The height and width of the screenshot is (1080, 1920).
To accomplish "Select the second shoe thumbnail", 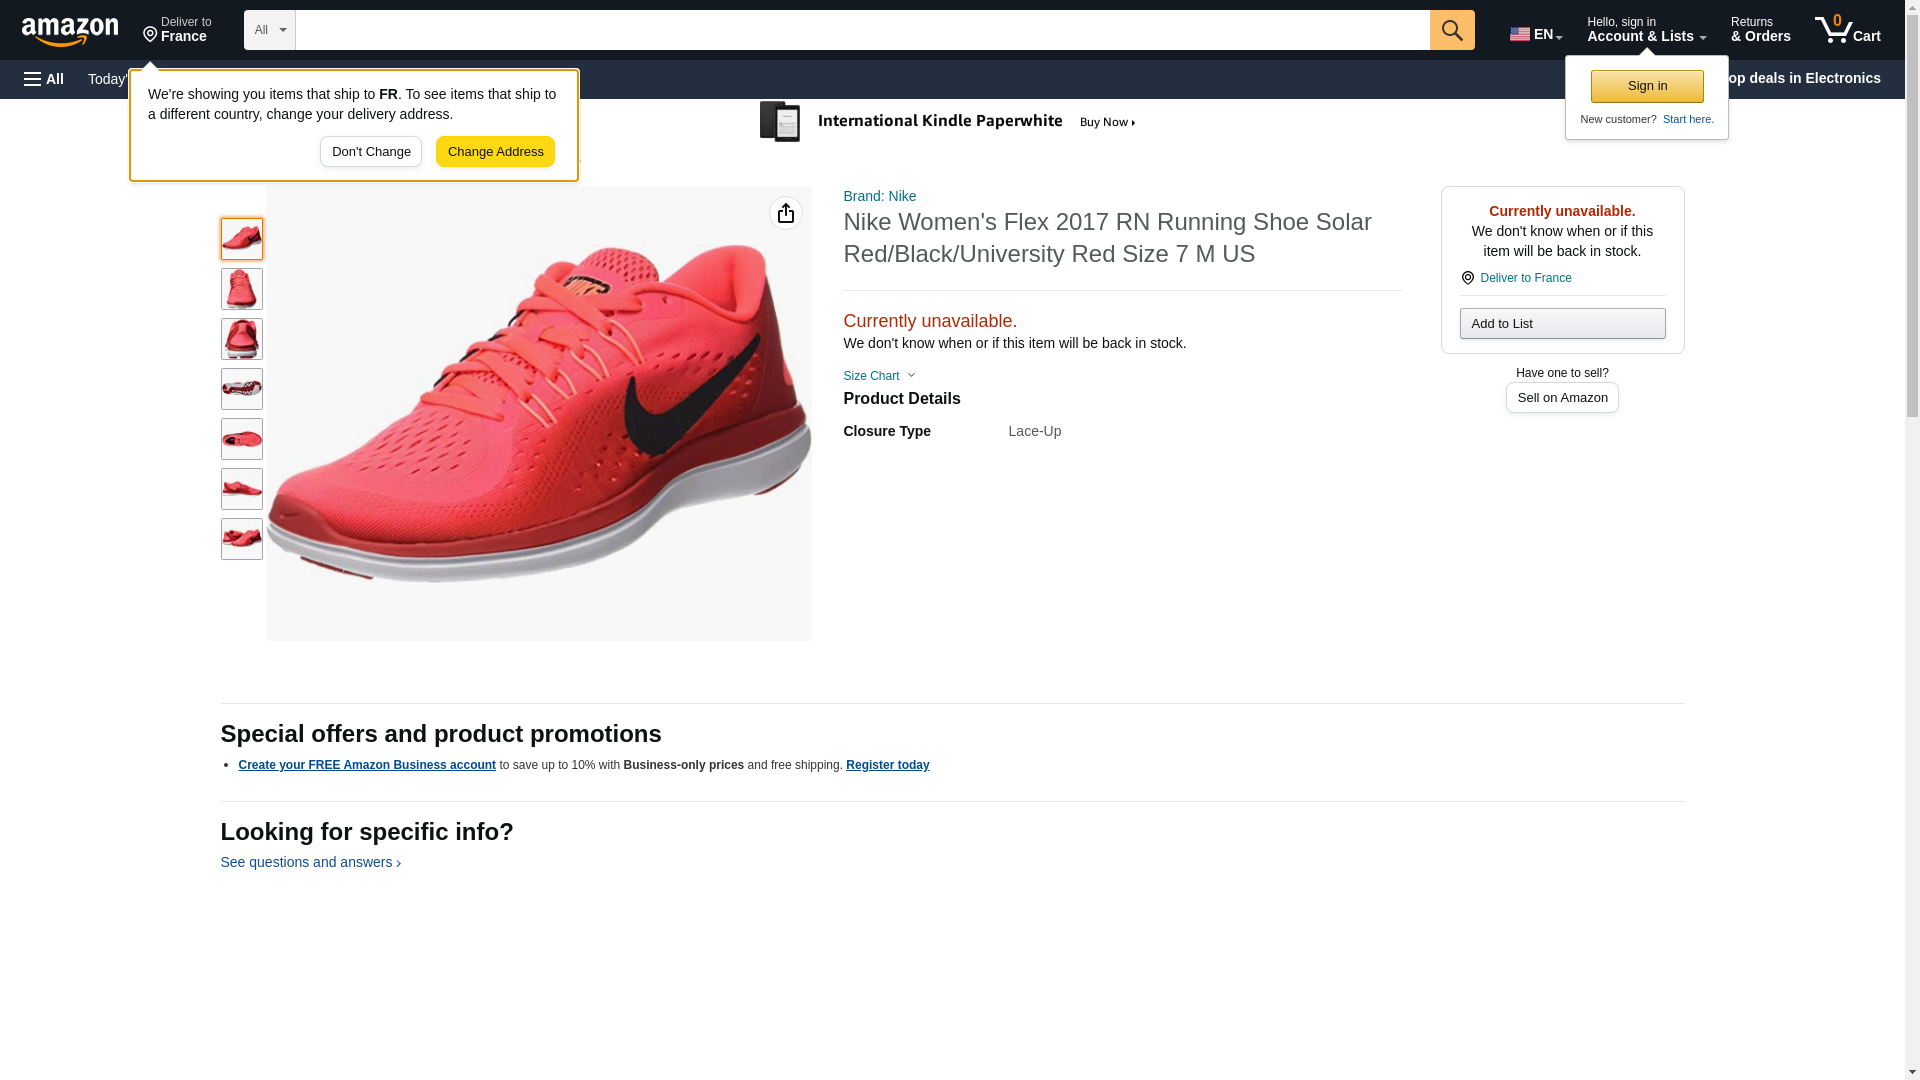I will [x=241, y=289].
